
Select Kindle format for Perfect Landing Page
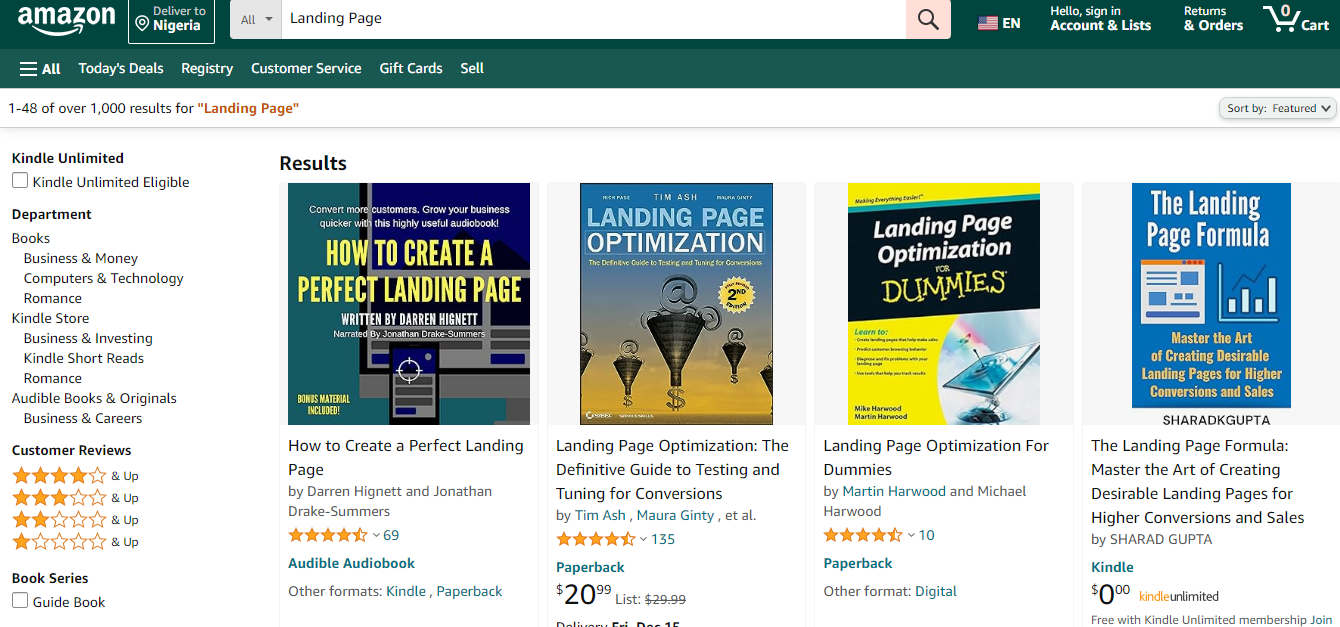pos(406,591)
